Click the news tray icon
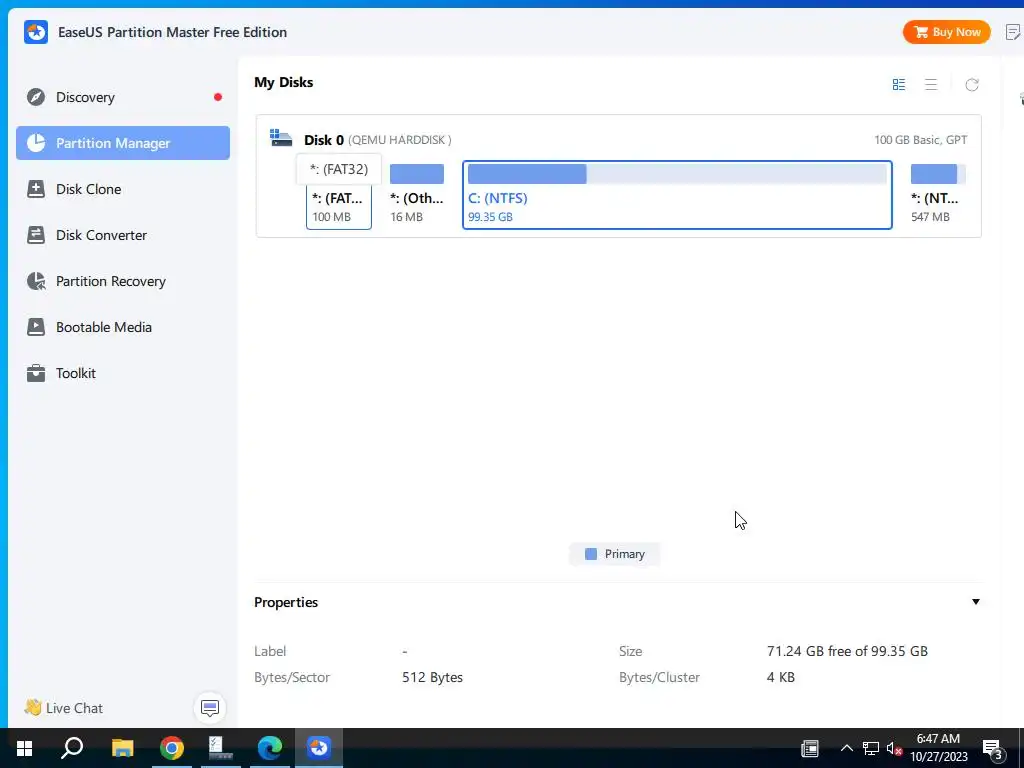 (810, 748)
